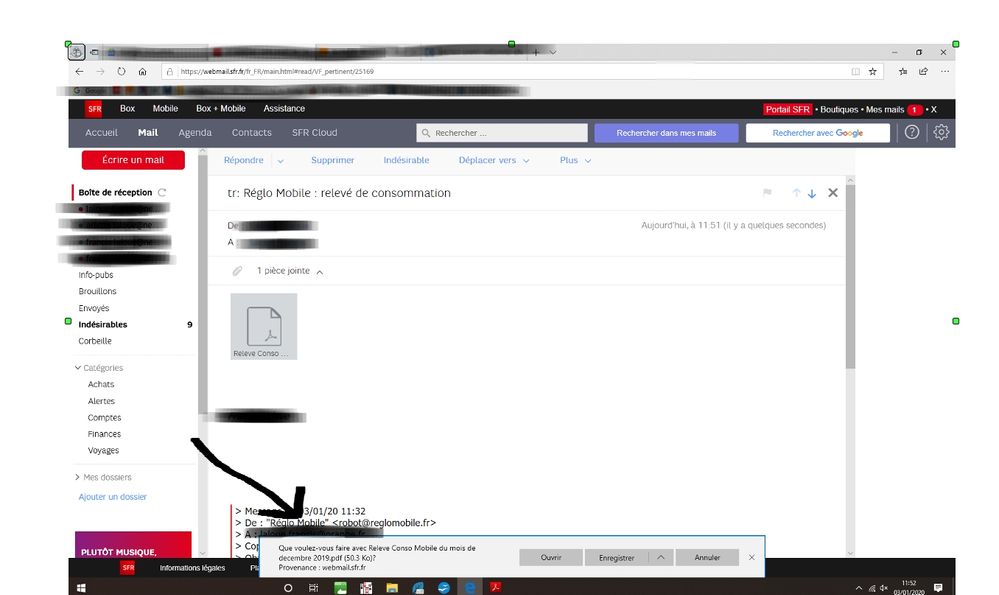Click Ajouter un dossier
Screen dimensions: 999x595
[112, 497]
